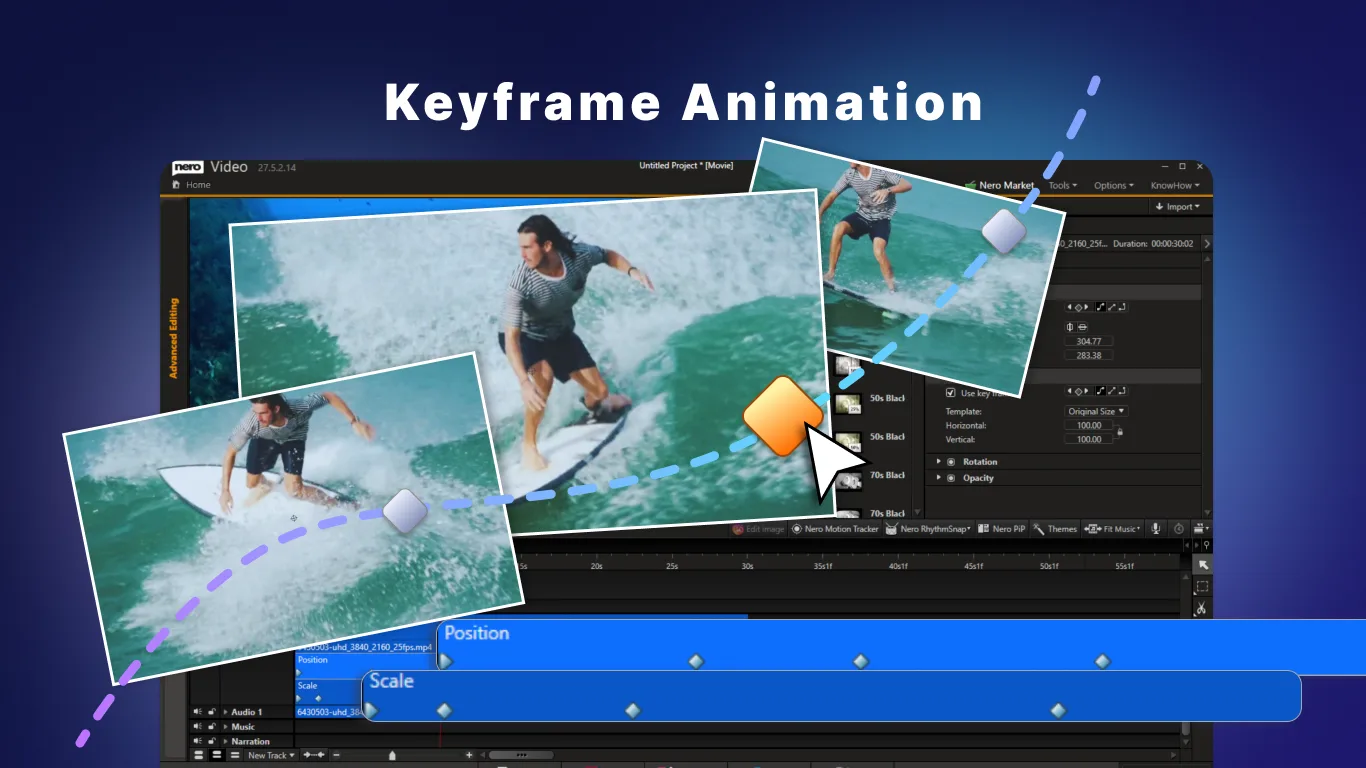Click the 283.38 position value field
The image size is (1366, 768).
click(x=1089, y=355)
